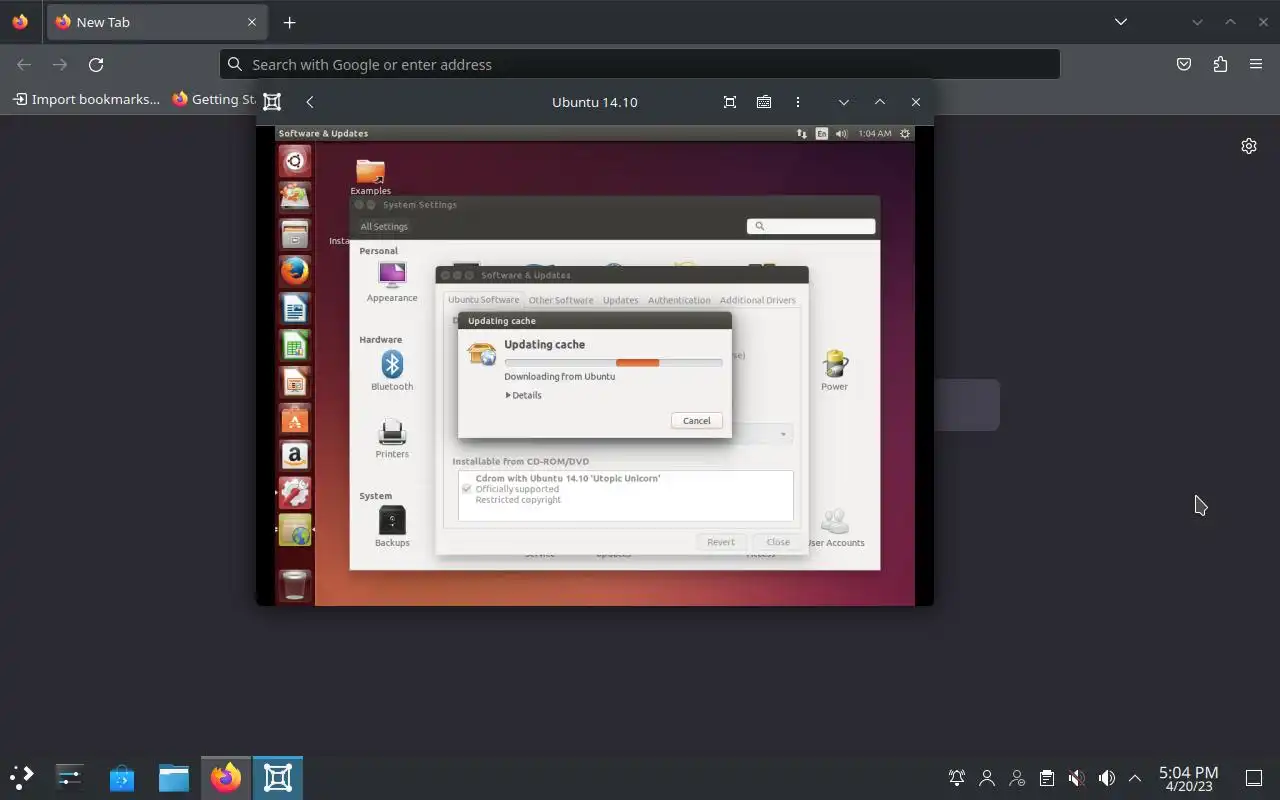Open LibreOffice Writer in launcher
The width and height of the screenshot is (1280, 800).
tap(295, 308)
